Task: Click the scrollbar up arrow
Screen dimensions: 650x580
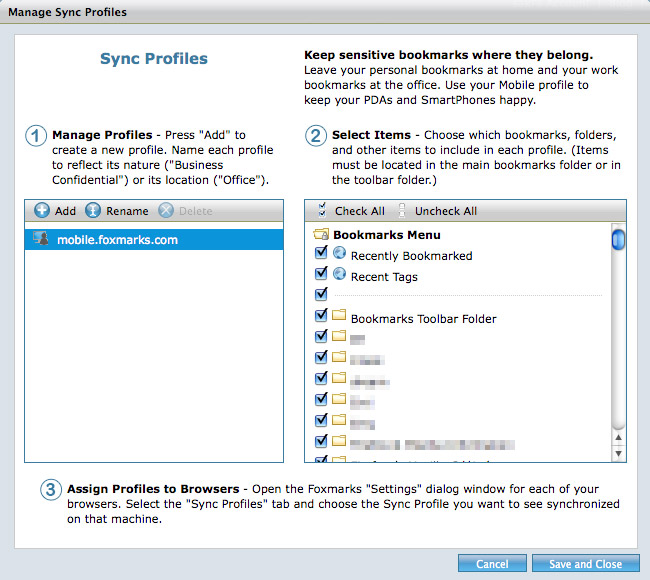Action: (x=618, y=437)
